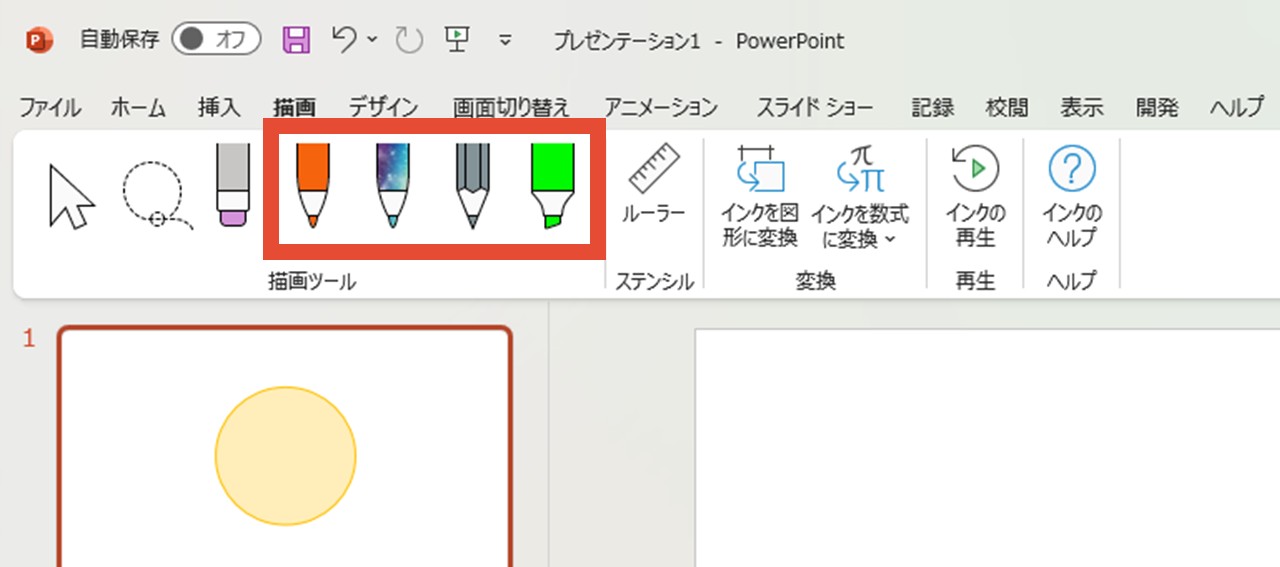
Task: Select the green highlighter
Action: click(552, 186)
